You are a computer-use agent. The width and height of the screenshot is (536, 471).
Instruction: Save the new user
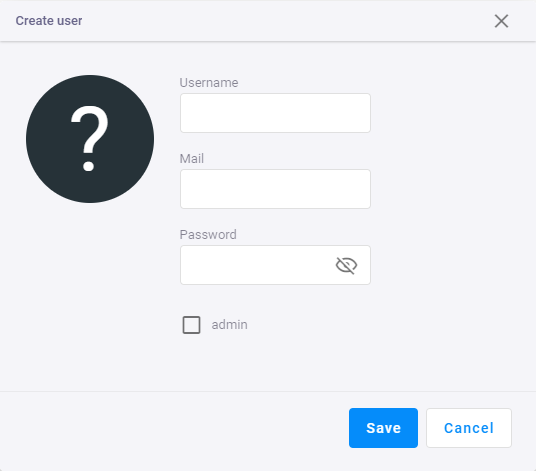point(383,428)
